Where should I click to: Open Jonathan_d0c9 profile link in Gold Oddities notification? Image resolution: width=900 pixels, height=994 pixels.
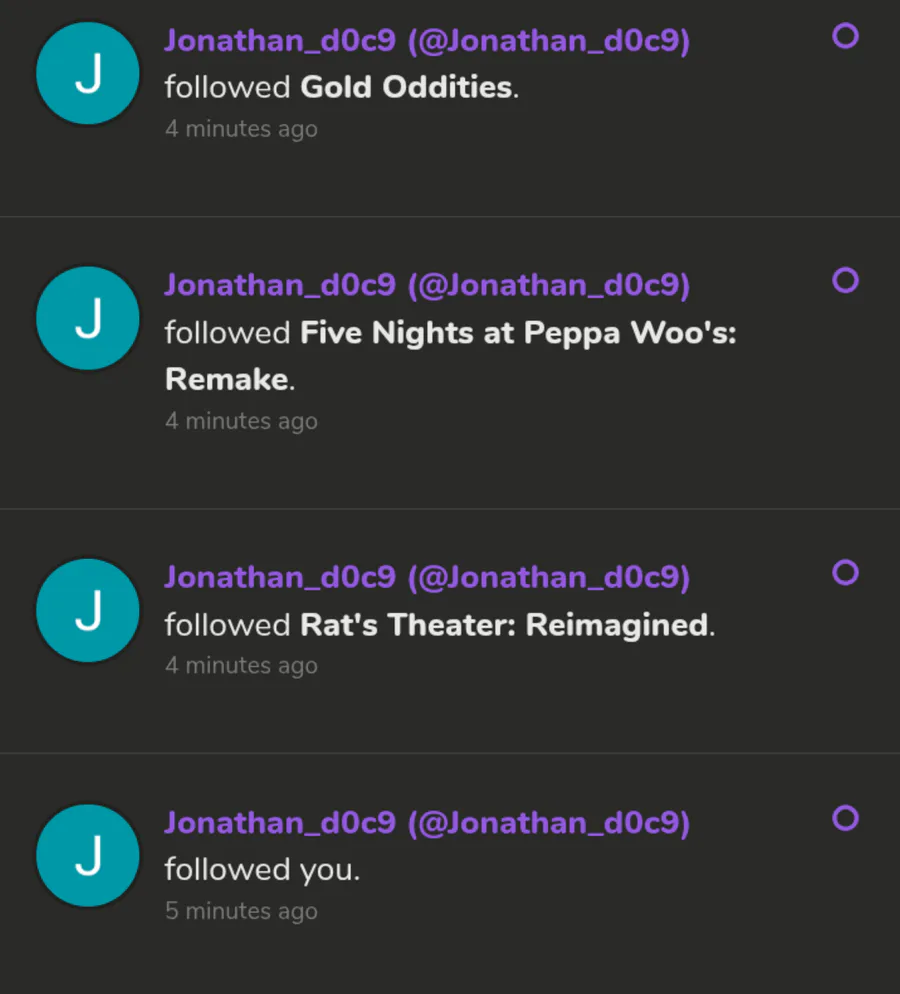click(x=427, y=41)
